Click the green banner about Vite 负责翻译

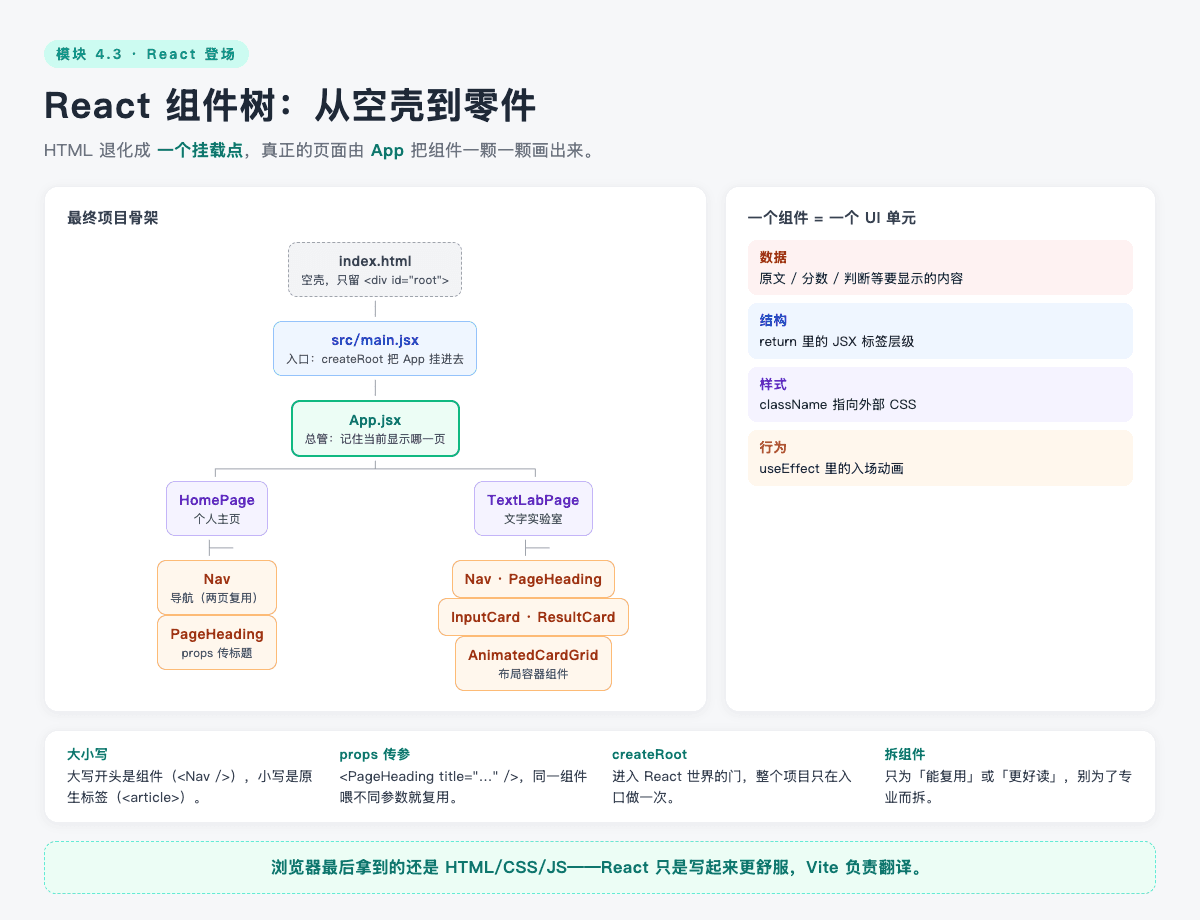pos(600,867)
